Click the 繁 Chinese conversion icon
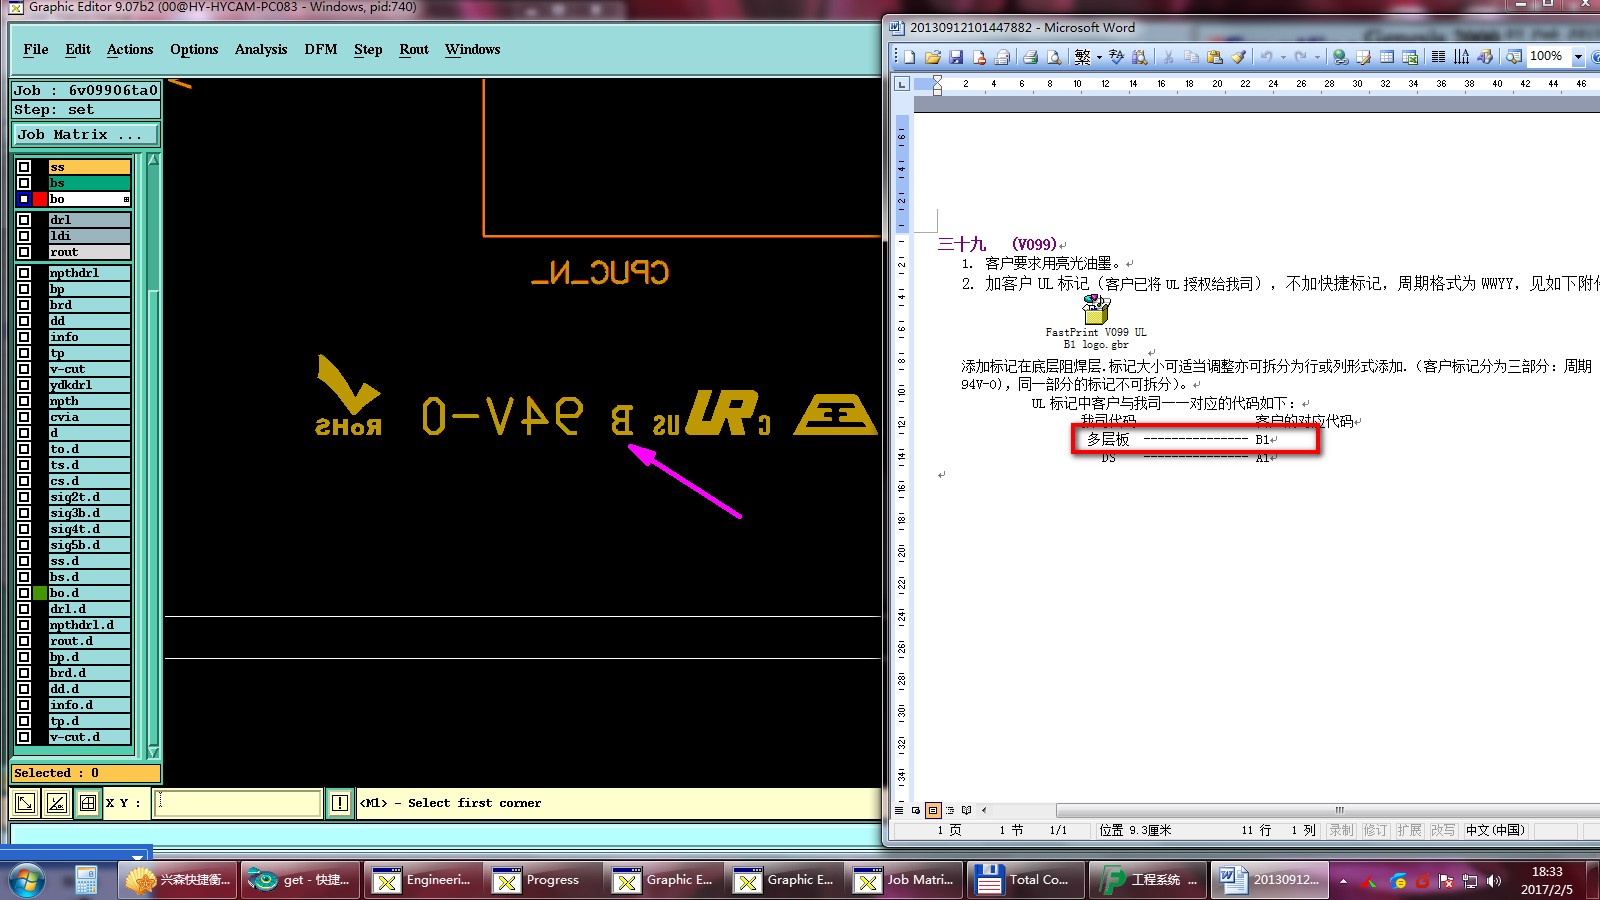Image resolution: width=1600 pixels, height=900 pixels. click(1082, 57)
